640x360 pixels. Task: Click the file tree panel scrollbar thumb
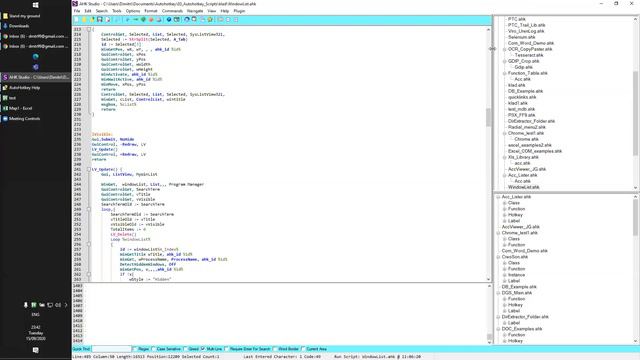636,113
